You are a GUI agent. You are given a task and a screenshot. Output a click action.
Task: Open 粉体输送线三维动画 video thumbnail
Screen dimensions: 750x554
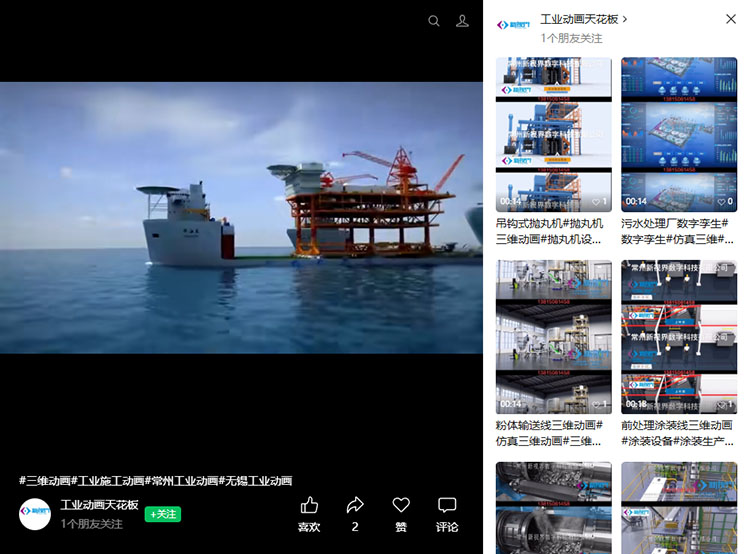(553, 337)
